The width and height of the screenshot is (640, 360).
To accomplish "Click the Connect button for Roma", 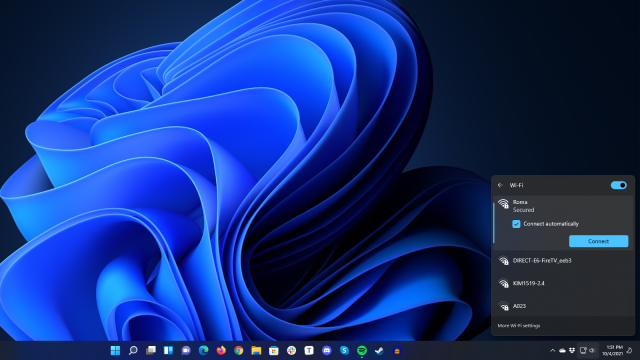I will point(598,241).
